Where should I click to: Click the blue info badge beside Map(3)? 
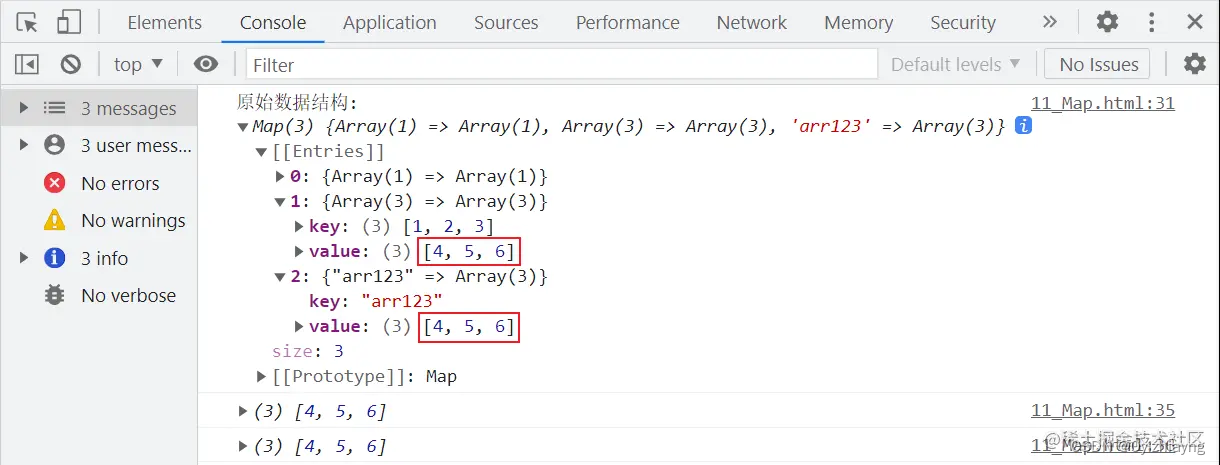tap(1023, 126)
